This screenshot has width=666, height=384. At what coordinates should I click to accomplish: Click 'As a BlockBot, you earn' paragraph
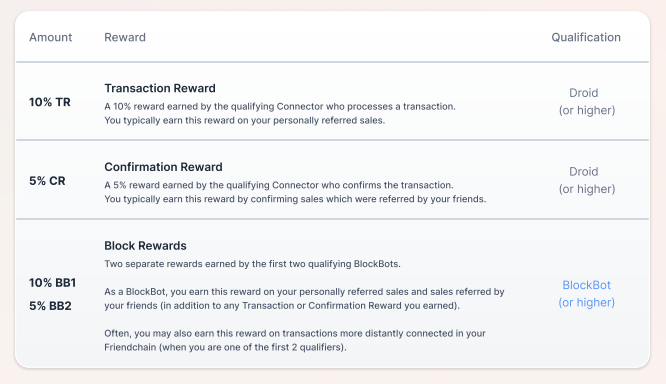click(x=304, y=299)
